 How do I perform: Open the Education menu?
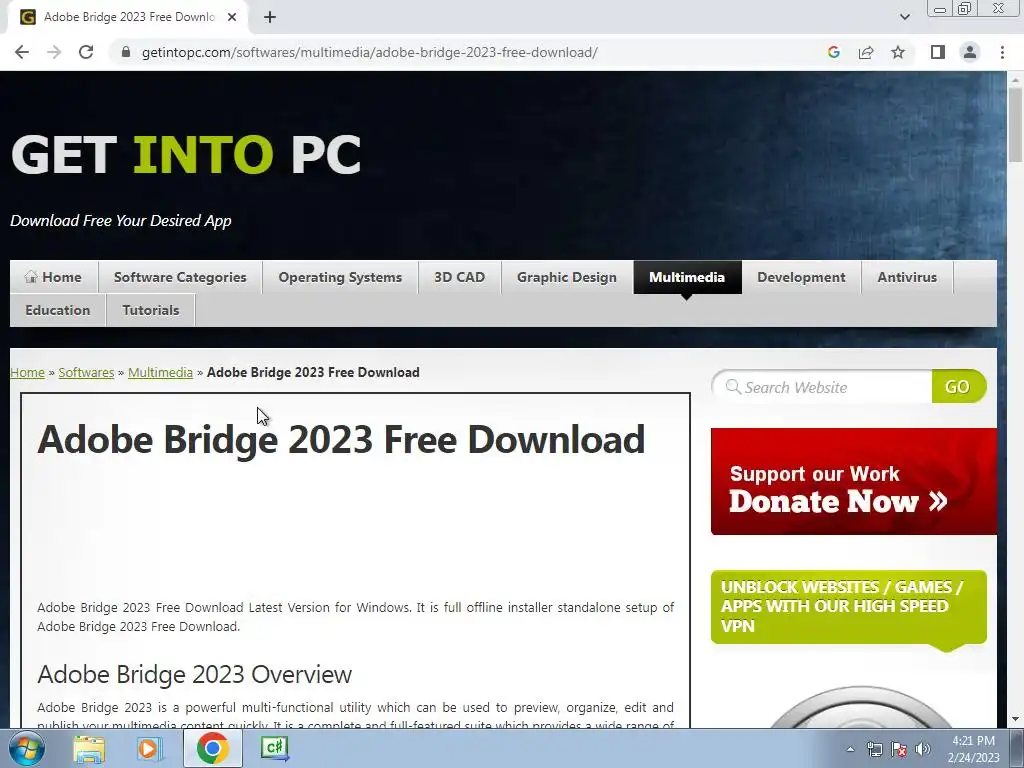click(57, 310)
